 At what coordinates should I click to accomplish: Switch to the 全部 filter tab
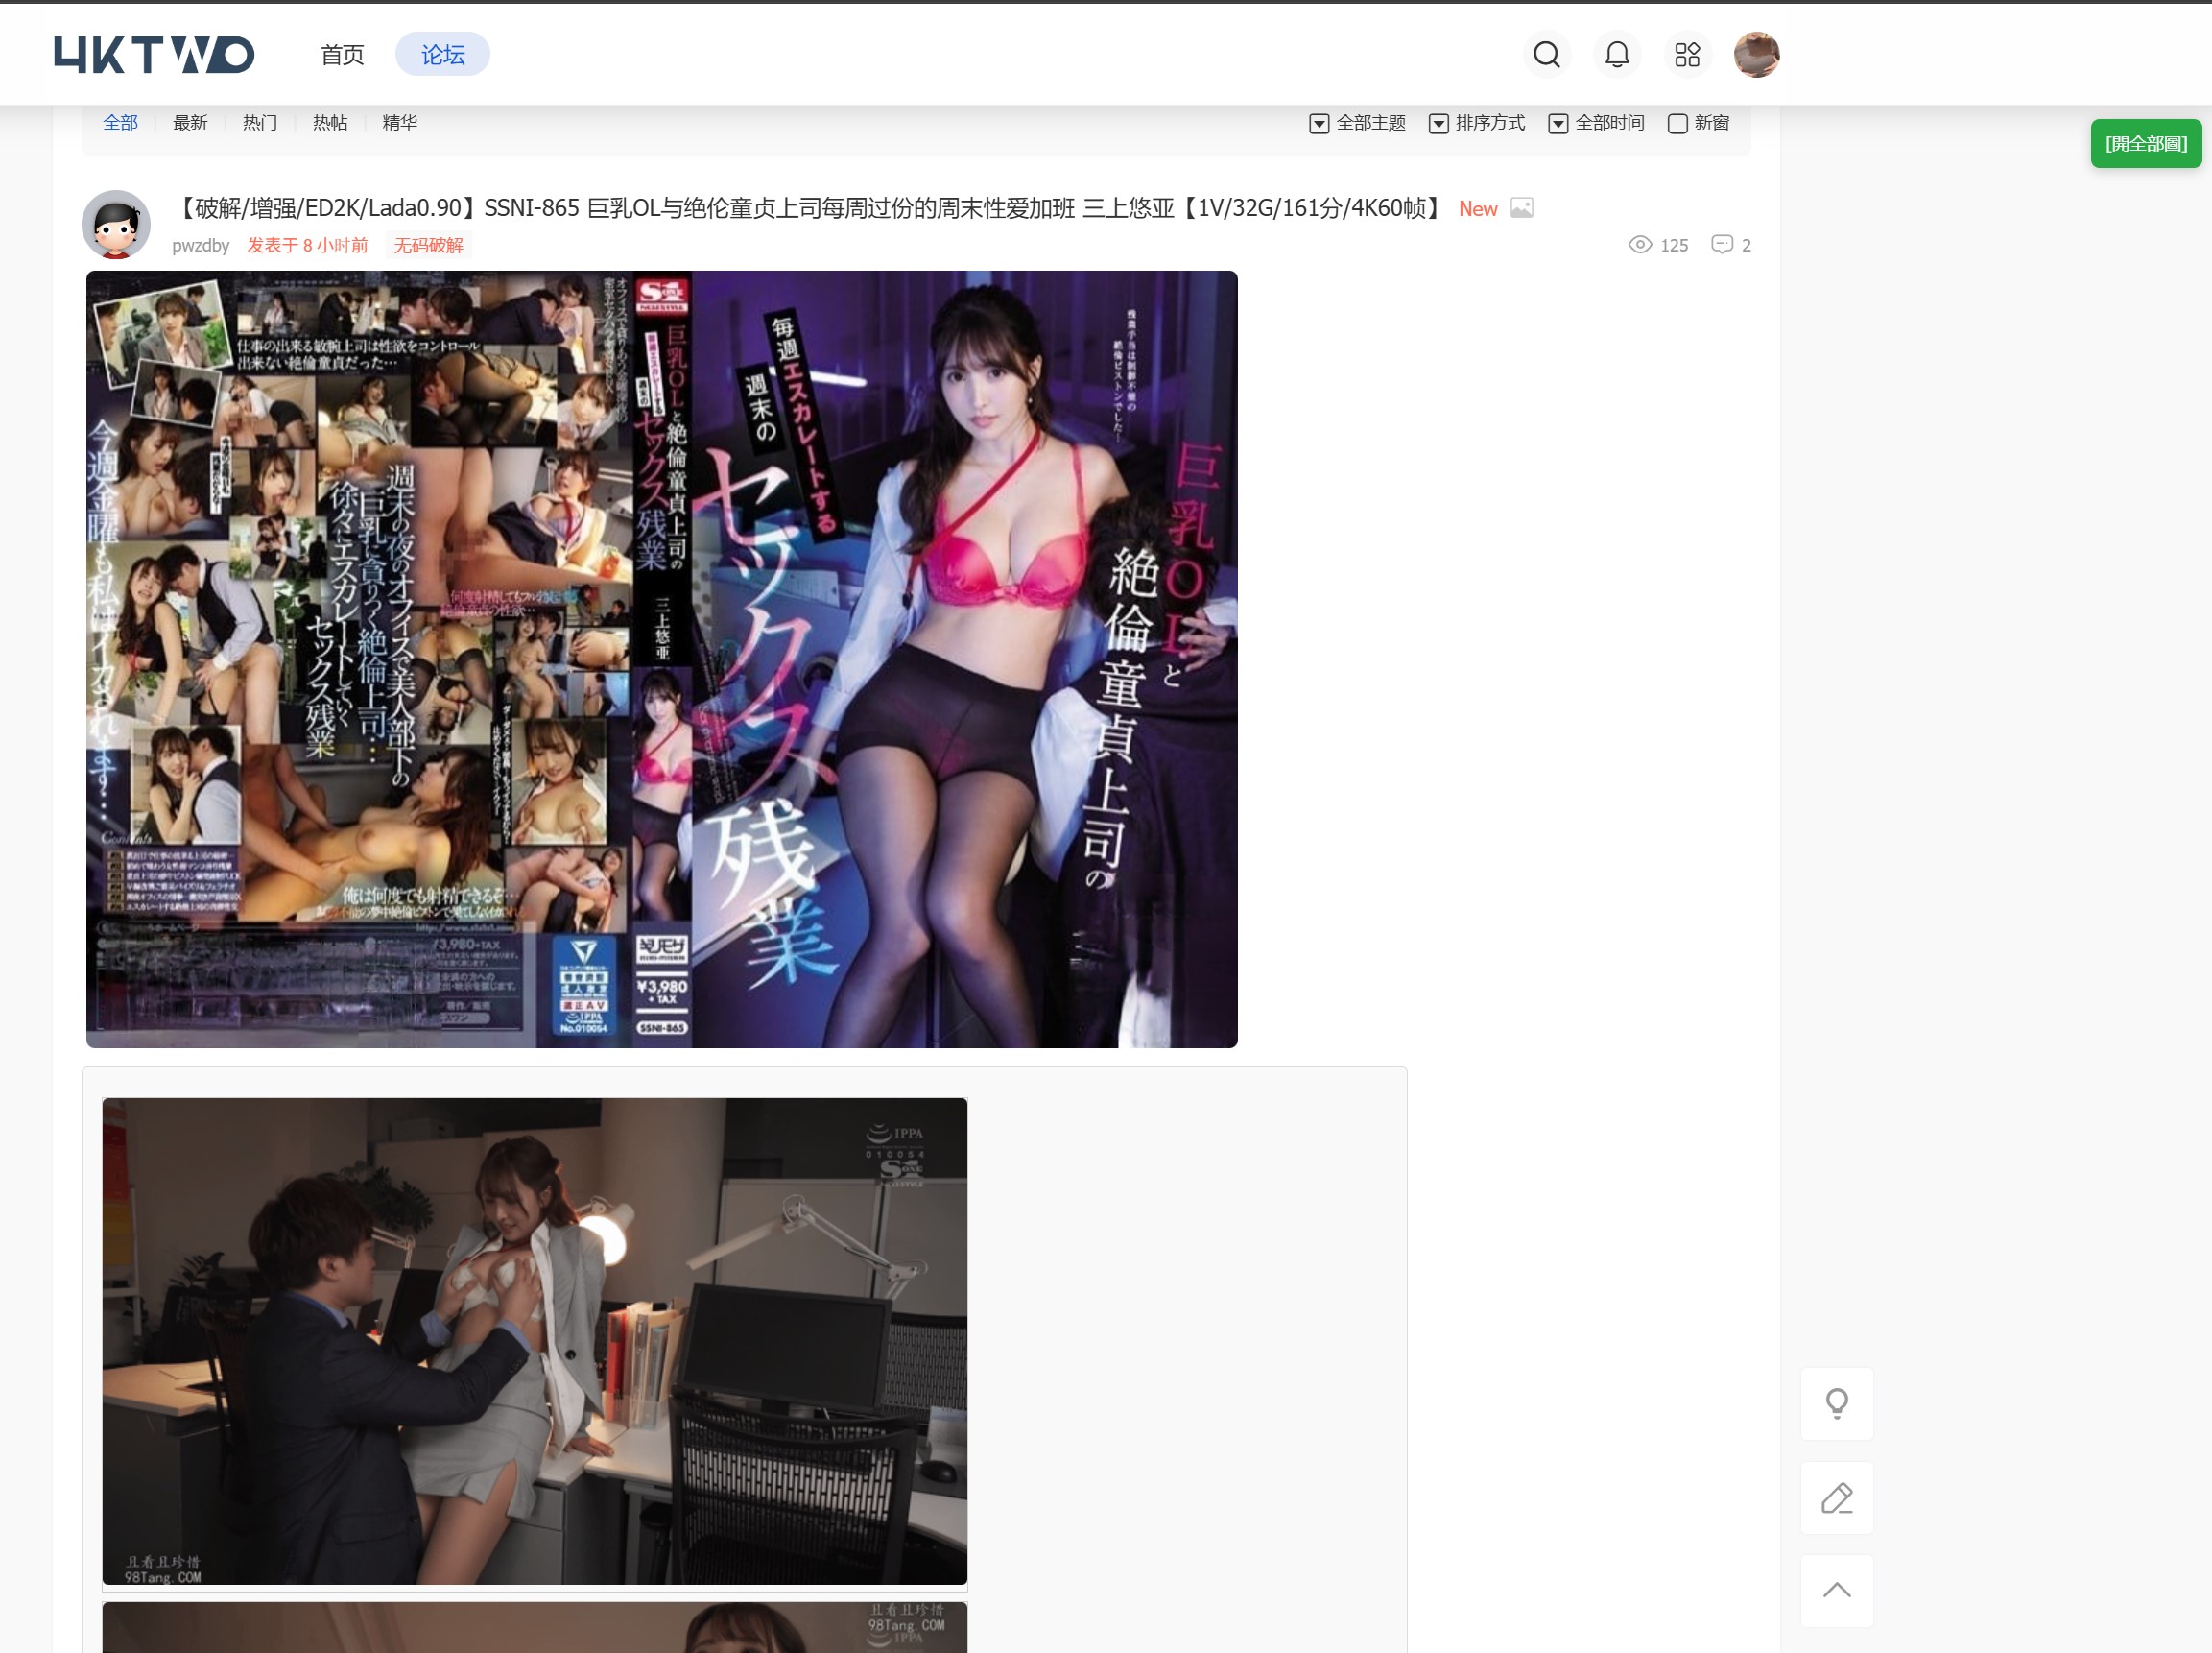pyautogui.click(x=120, y=123)
